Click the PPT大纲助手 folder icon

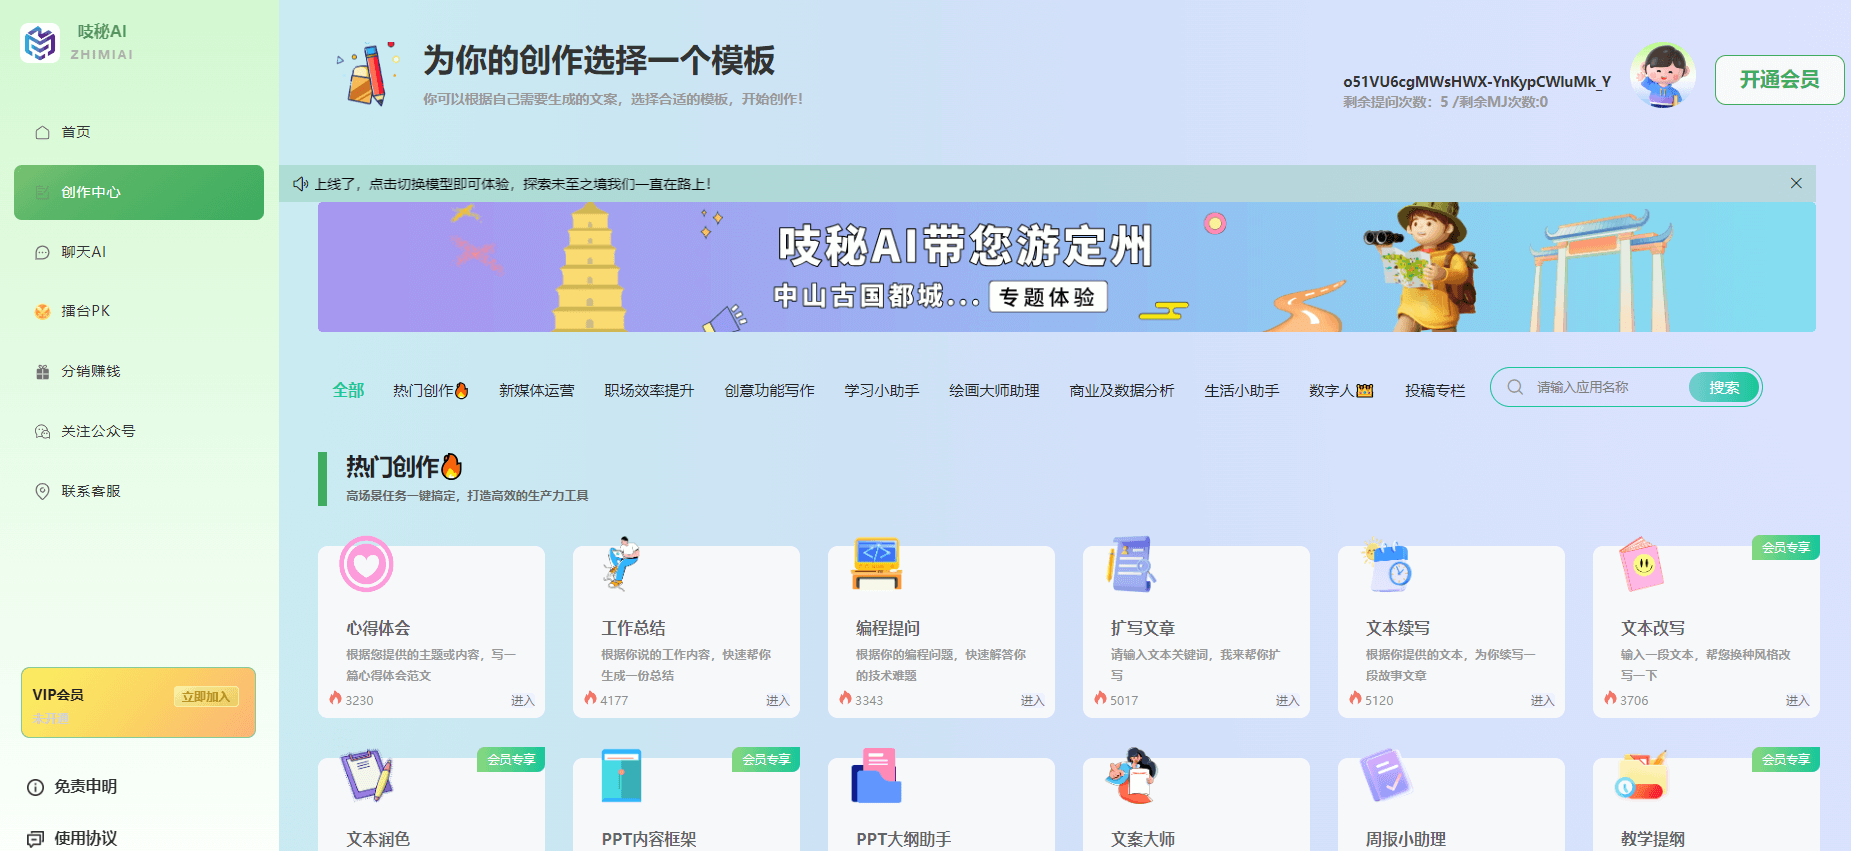click(x=876, y=775)
